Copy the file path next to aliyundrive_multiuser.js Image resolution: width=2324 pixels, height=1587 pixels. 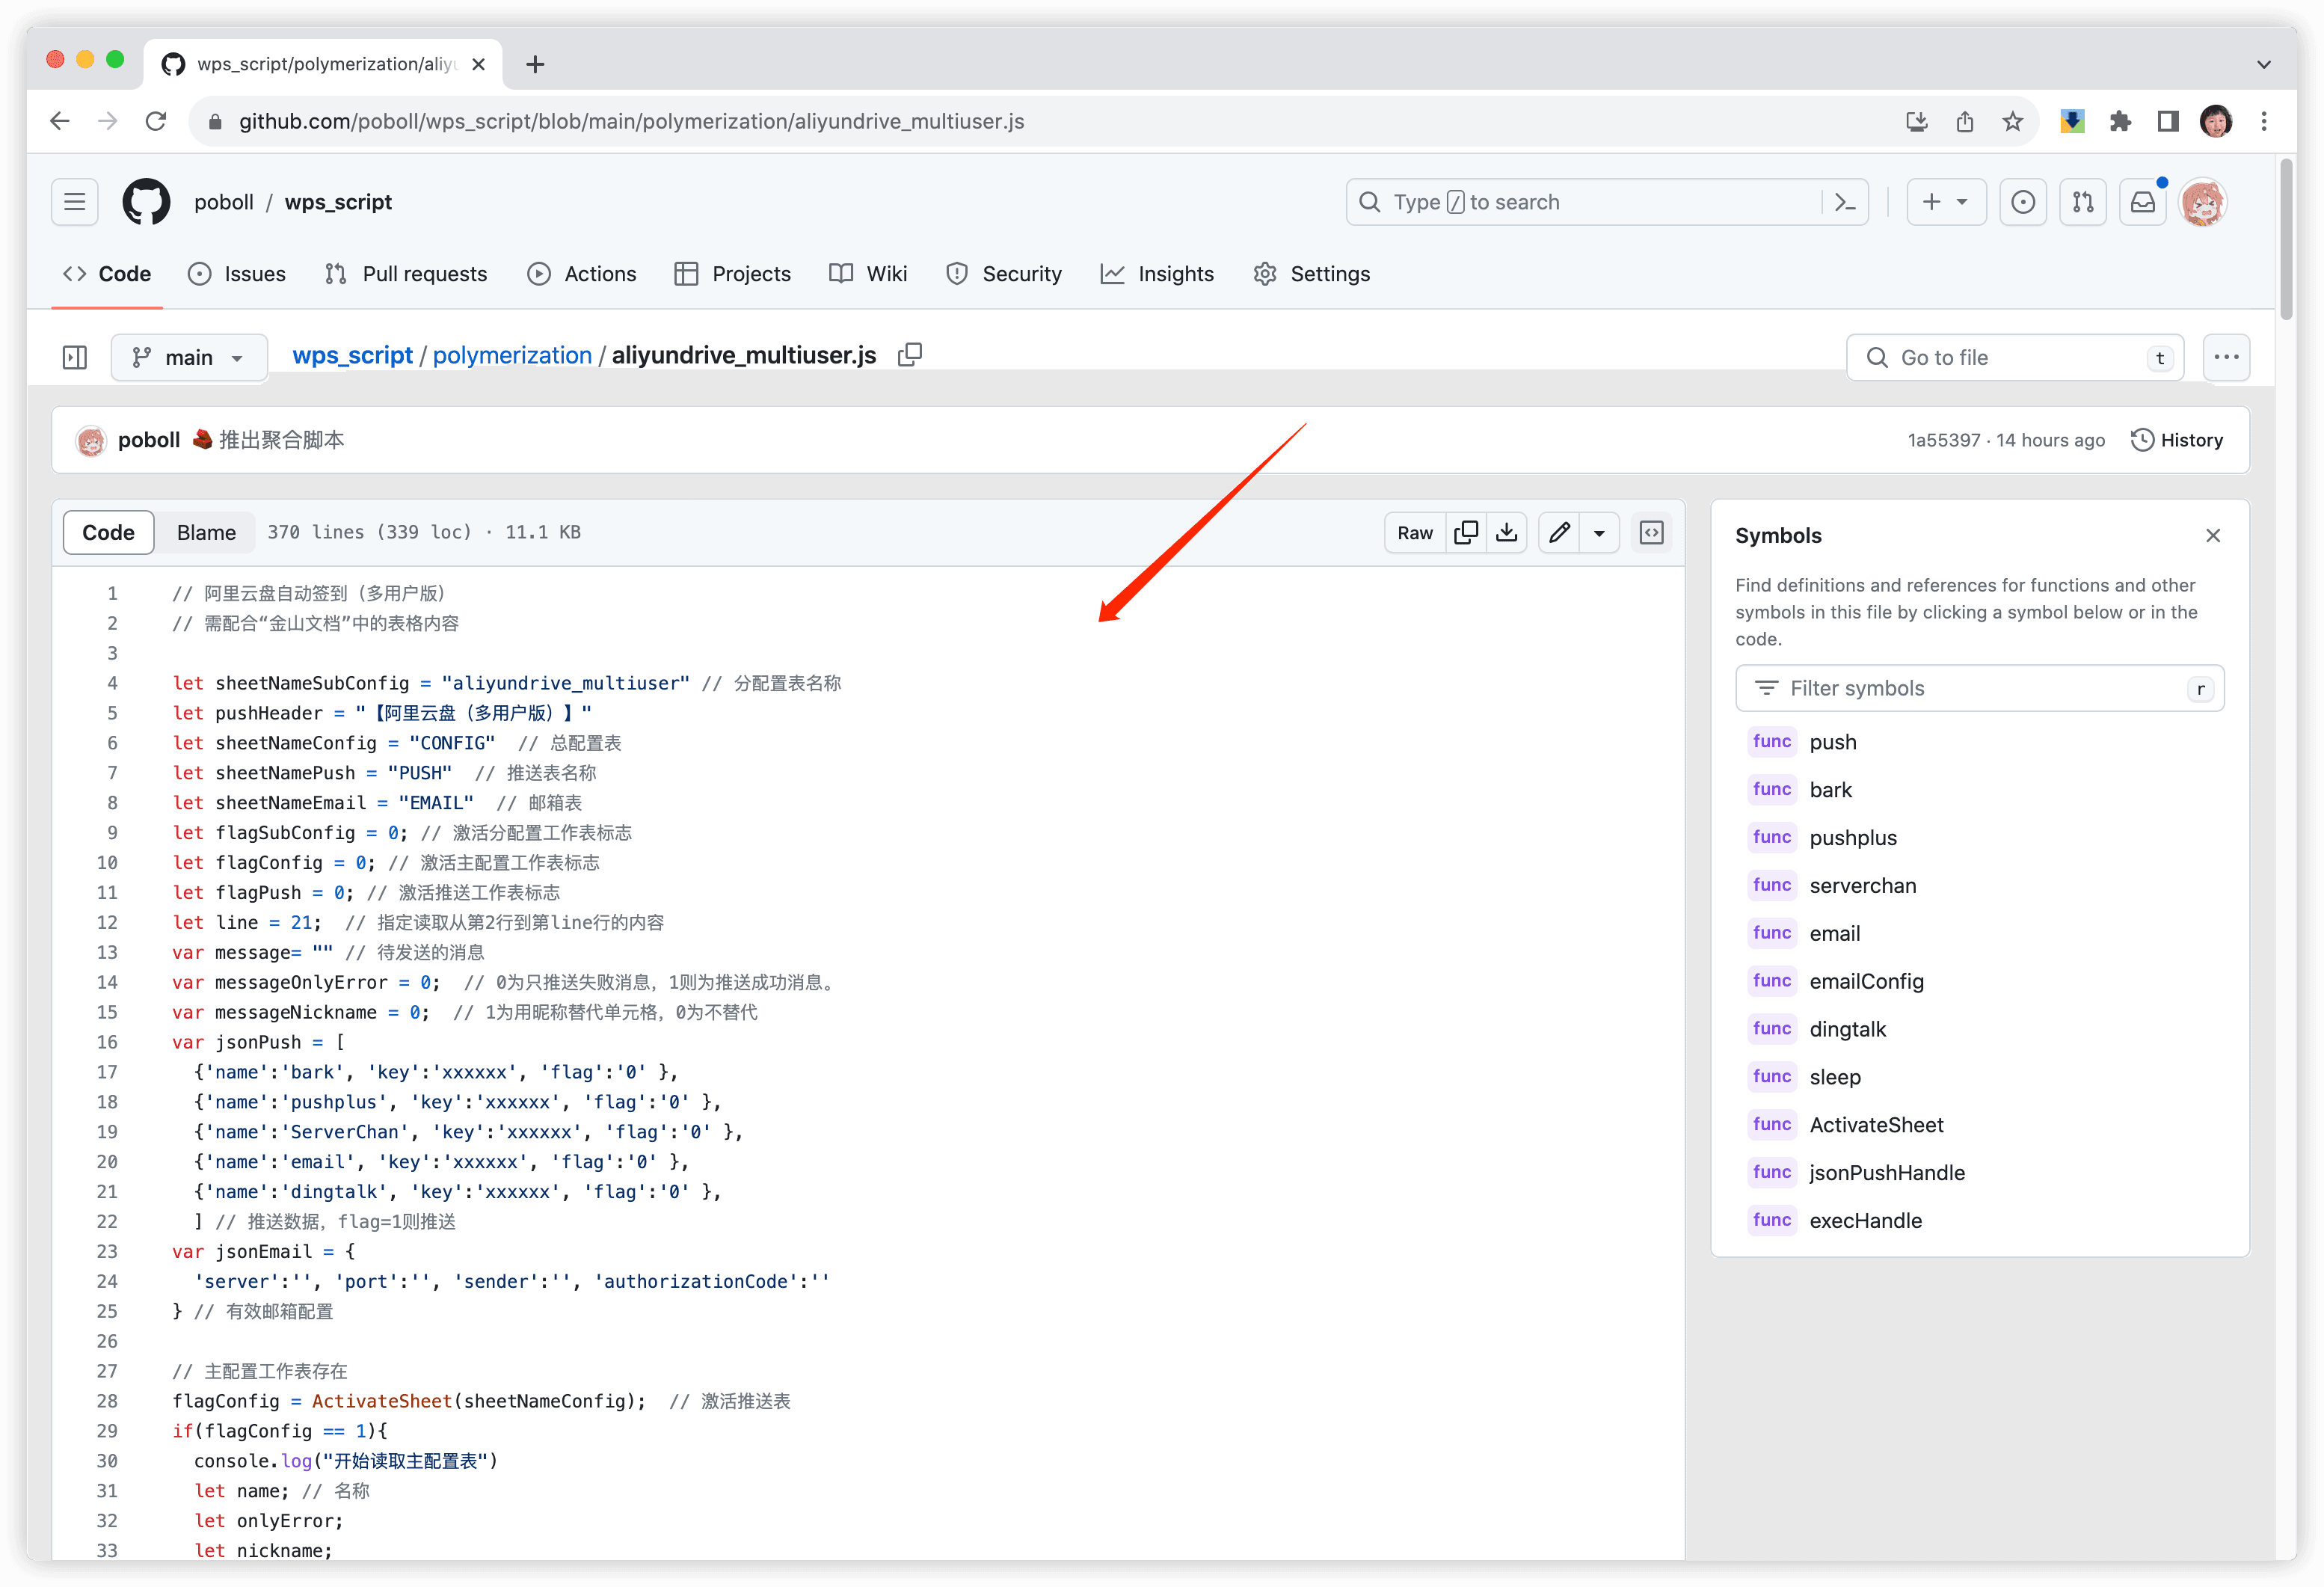click(910, 355)
